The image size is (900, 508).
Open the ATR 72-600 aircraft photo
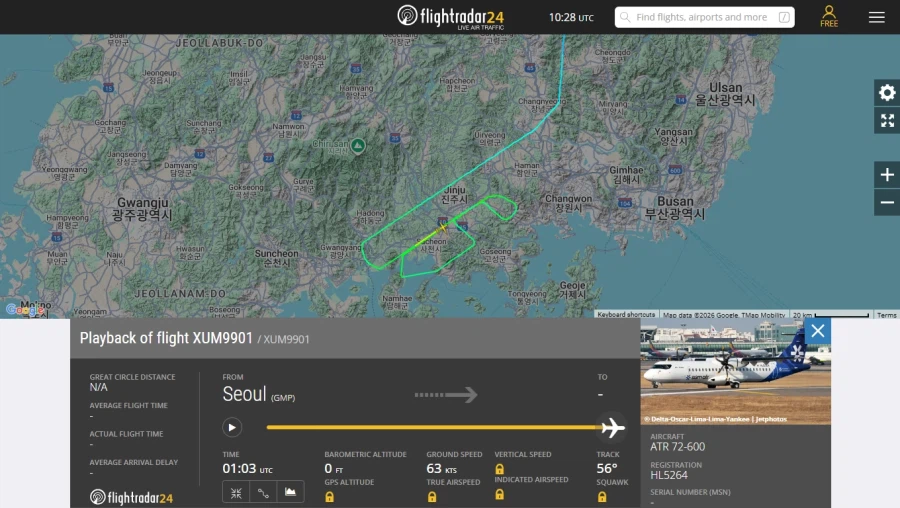735,370
